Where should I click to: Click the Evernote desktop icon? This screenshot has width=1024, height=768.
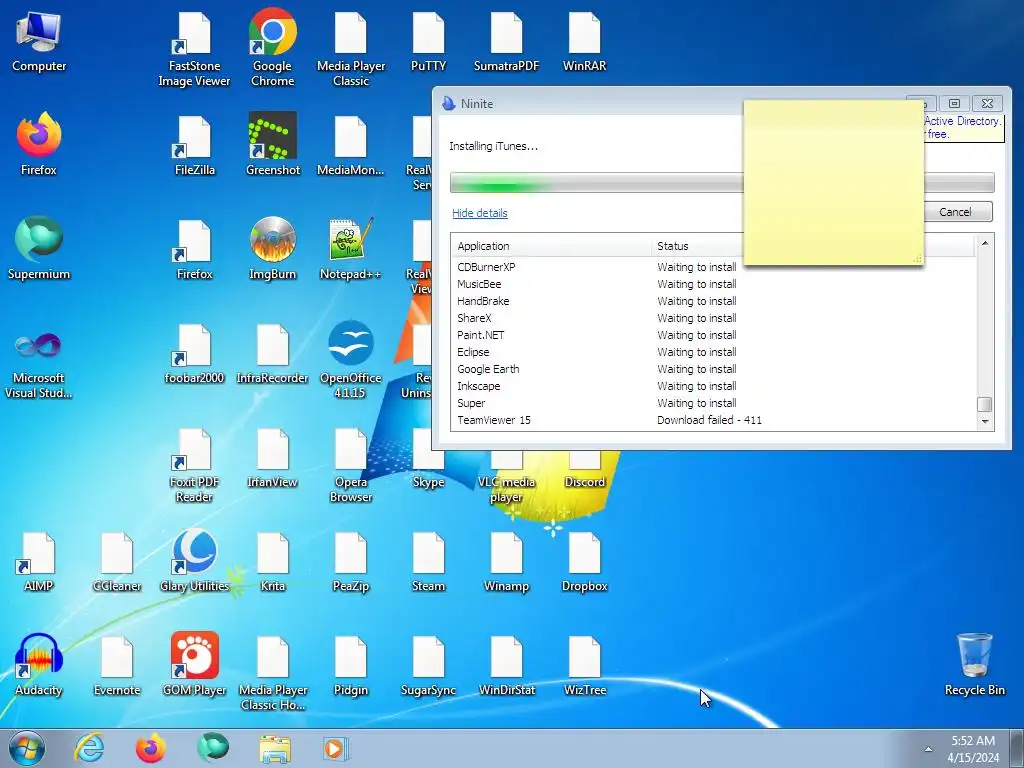(117, 666)
